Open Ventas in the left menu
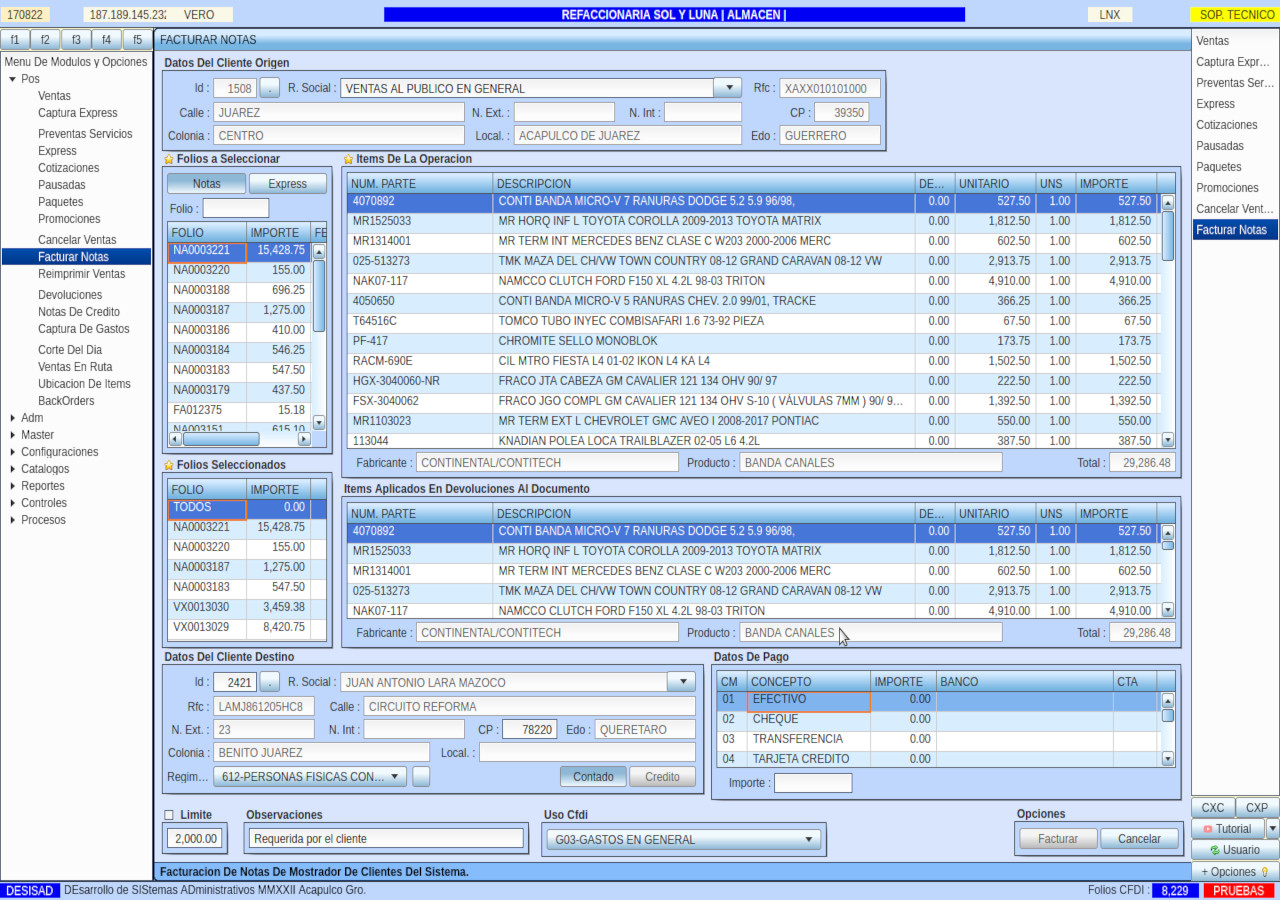The image size is (1280, 900). 54,96
